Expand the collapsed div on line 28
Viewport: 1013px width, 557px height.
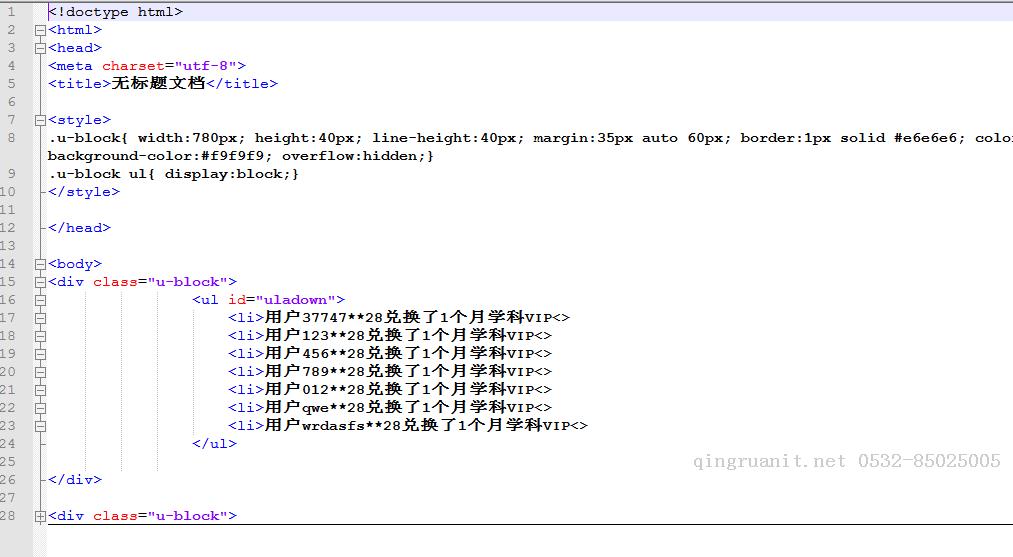pyautogui.click(x=40, y=516)
